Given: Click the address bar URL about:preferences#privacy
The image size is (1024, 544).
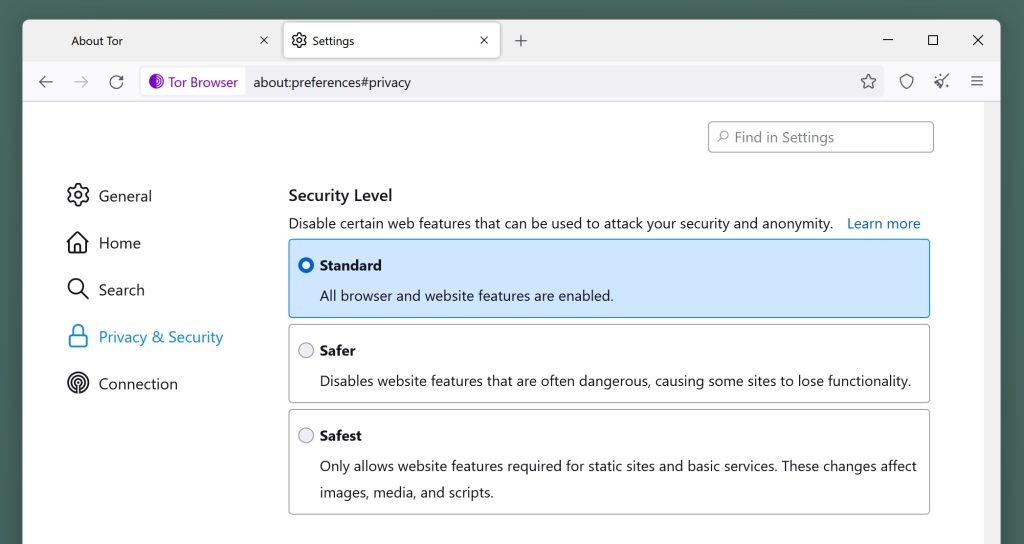Looking at the screenshot, I should [332, 82].
